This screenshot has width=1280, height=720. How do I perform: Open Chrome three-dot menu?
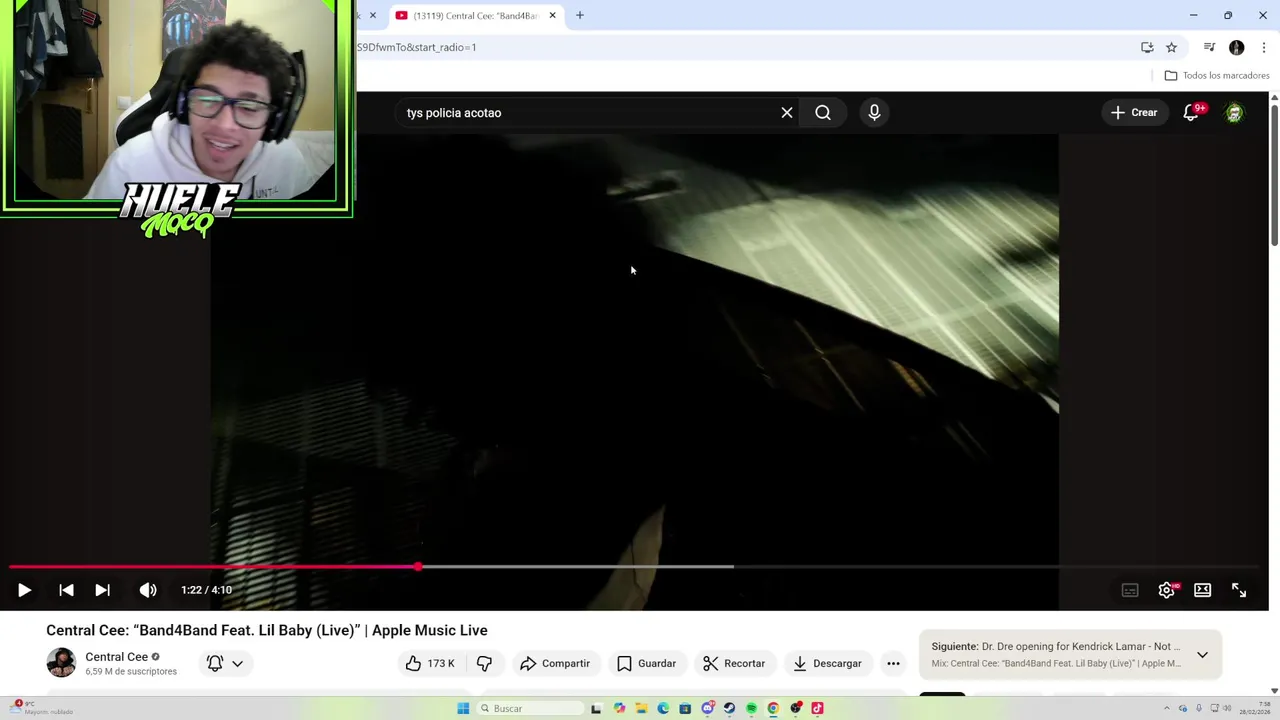[1263, 47]
